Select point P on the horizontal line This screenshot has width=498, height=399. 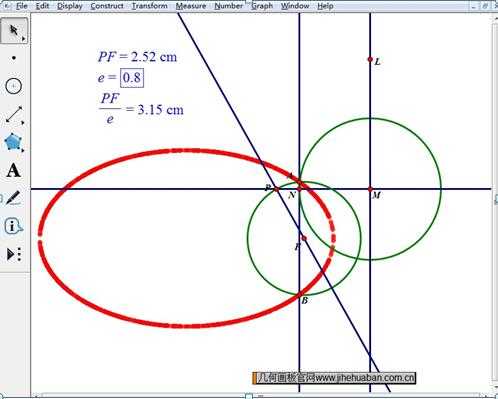click(276, 189)
